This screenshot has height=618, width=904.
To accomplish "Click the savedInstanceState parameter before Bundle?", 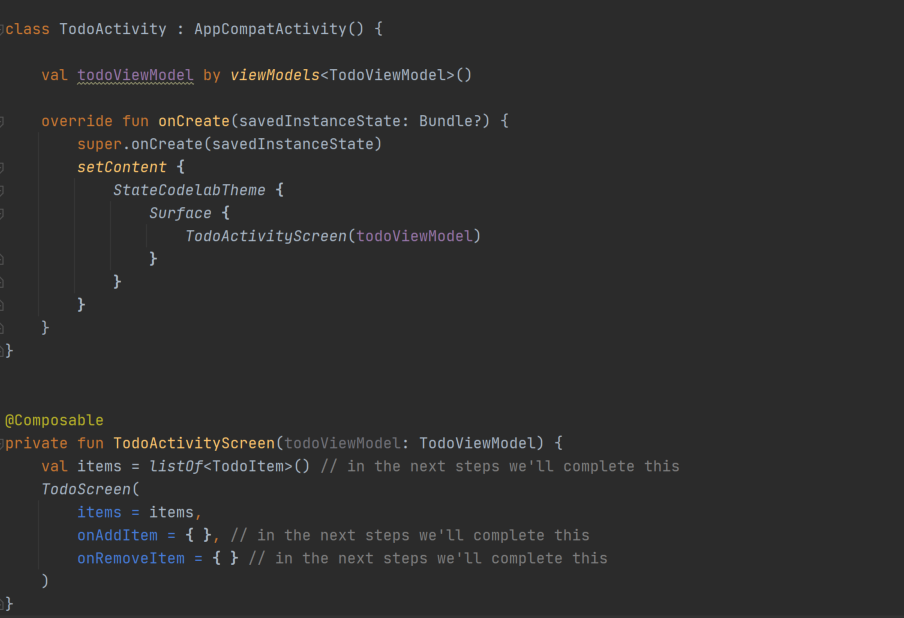I will (320, 121).
